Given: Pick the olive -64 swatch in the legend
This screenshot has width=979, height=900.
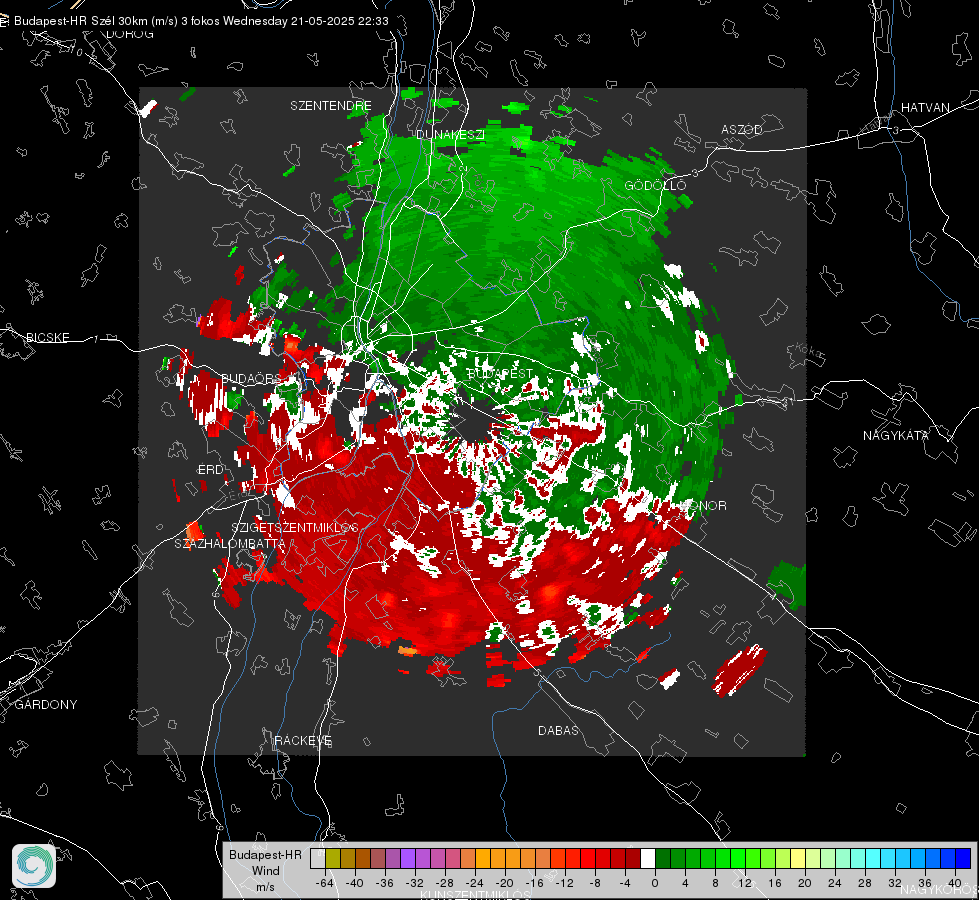Looking at the screenshot, I should coord(333,859).
